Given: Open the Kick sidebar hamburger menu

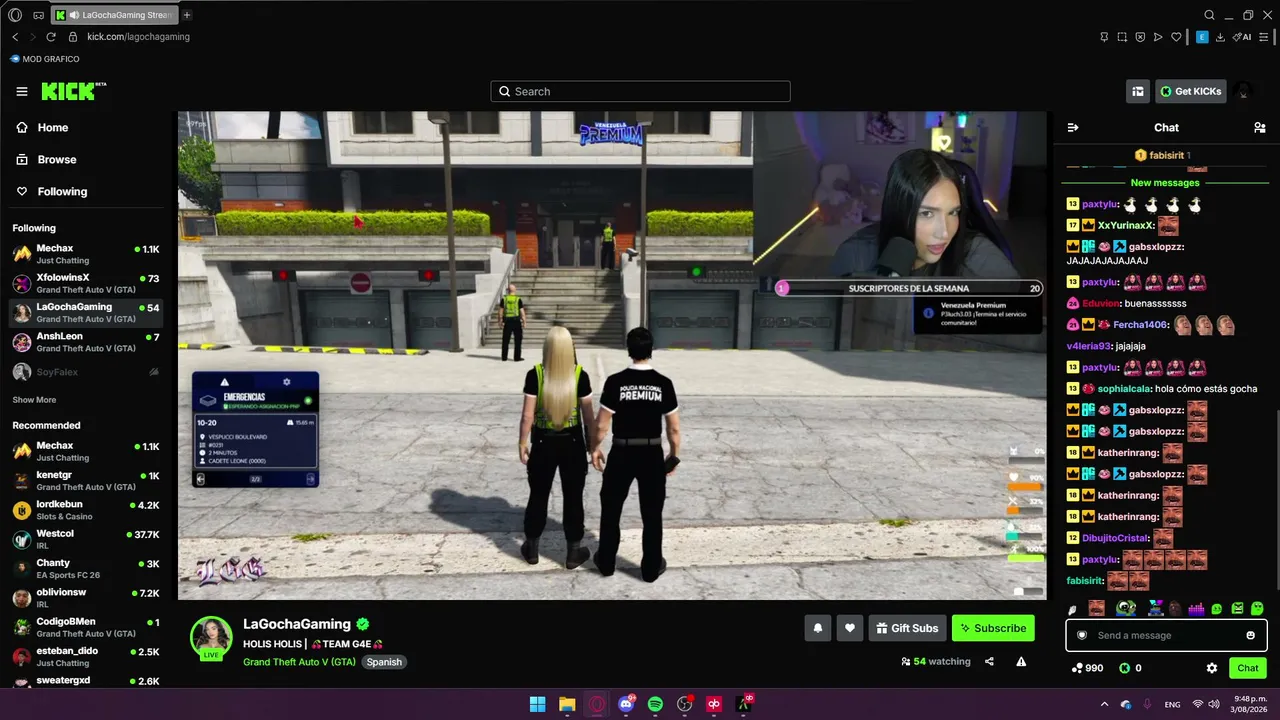Looking at the screenshot, I should click(22, 91).
